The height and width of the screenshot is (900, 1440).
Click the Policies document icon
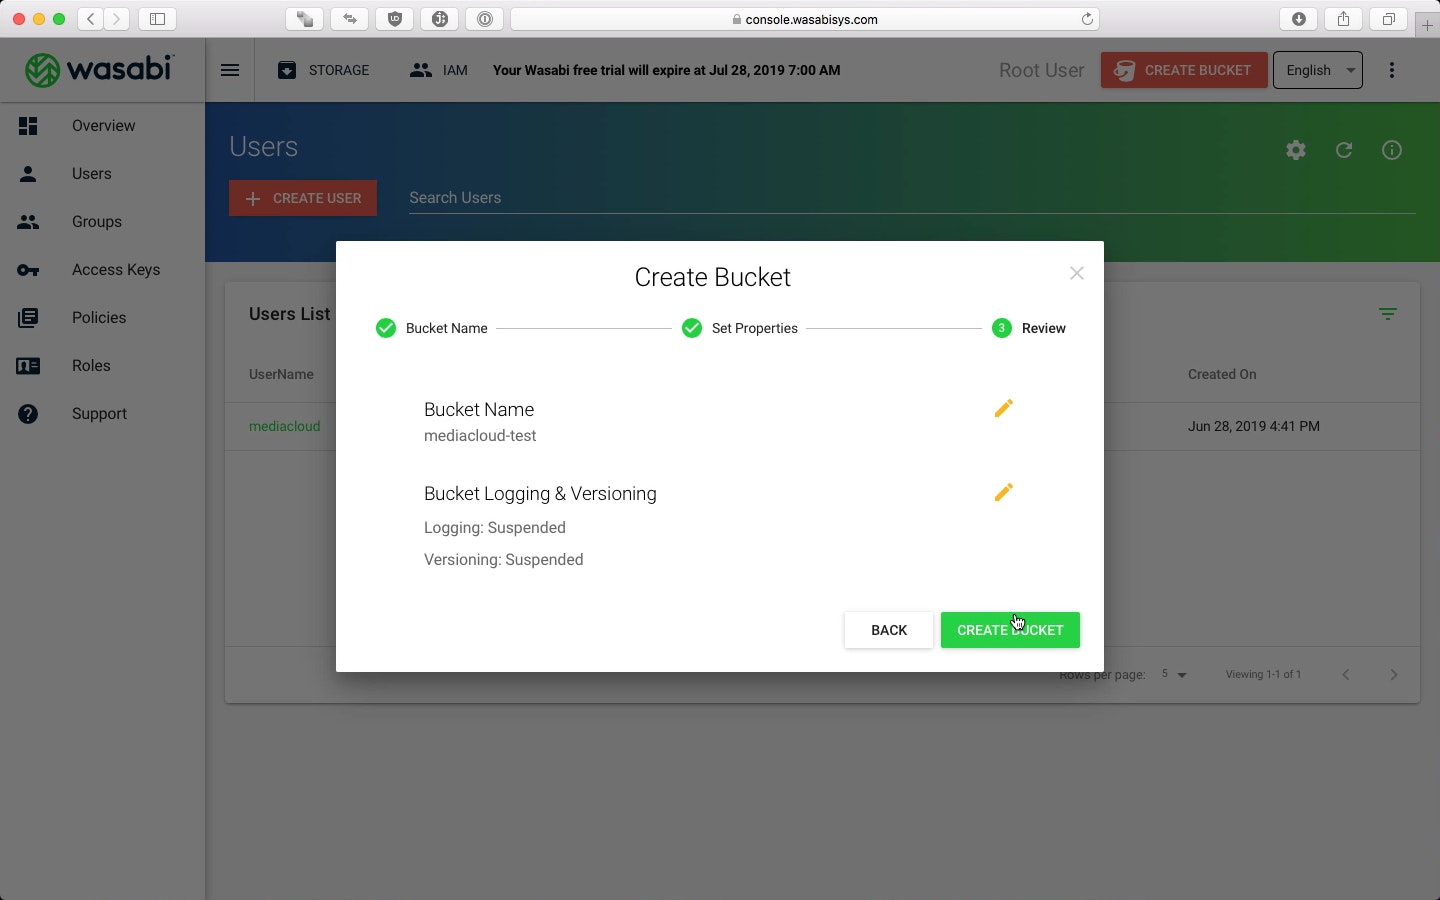28,318
